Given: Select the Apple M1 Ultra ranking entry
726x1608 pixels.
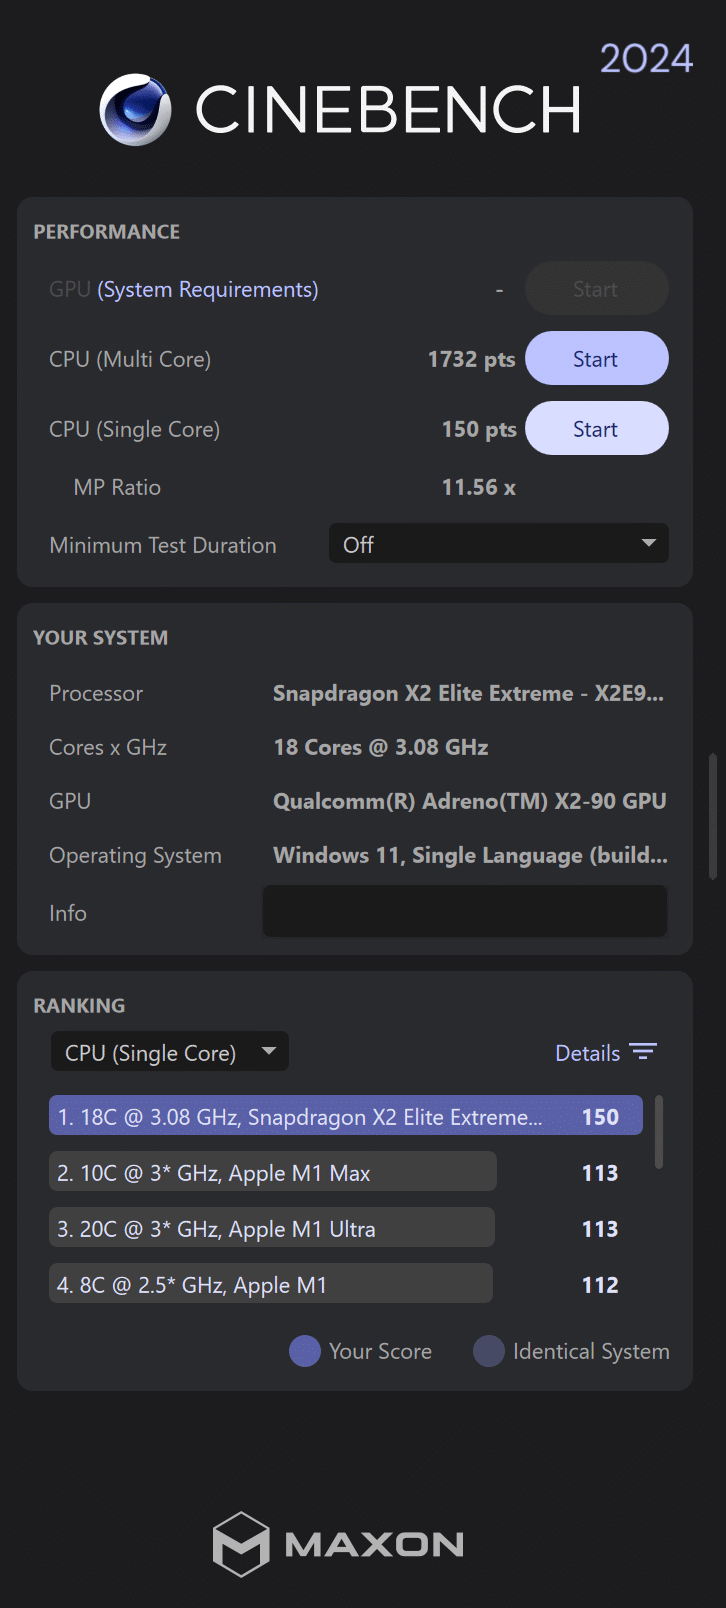Looking at the screenshot, I should coord(272,1228).
